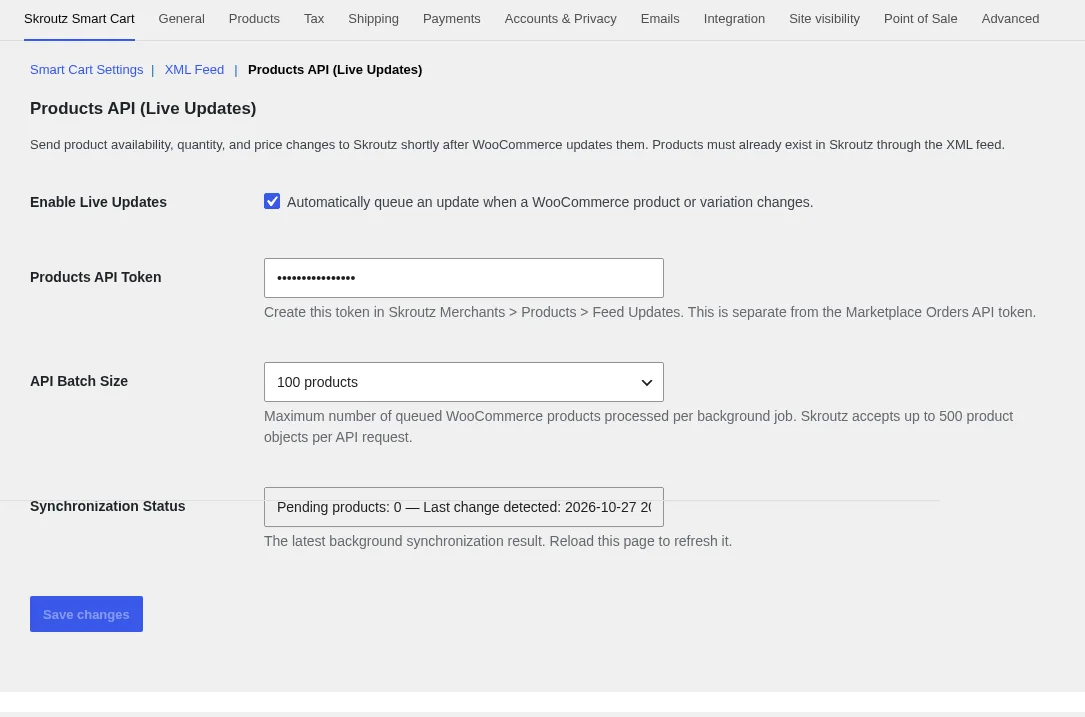Open the Shipping tab
This screenshot has width=1085, height=717.
[x=373, y=19]
